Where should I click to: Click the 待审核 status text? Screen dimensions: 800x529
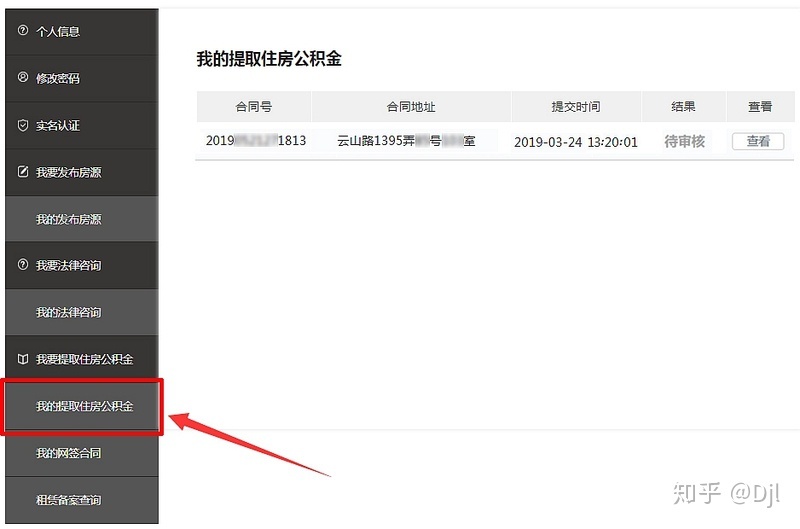684,141
